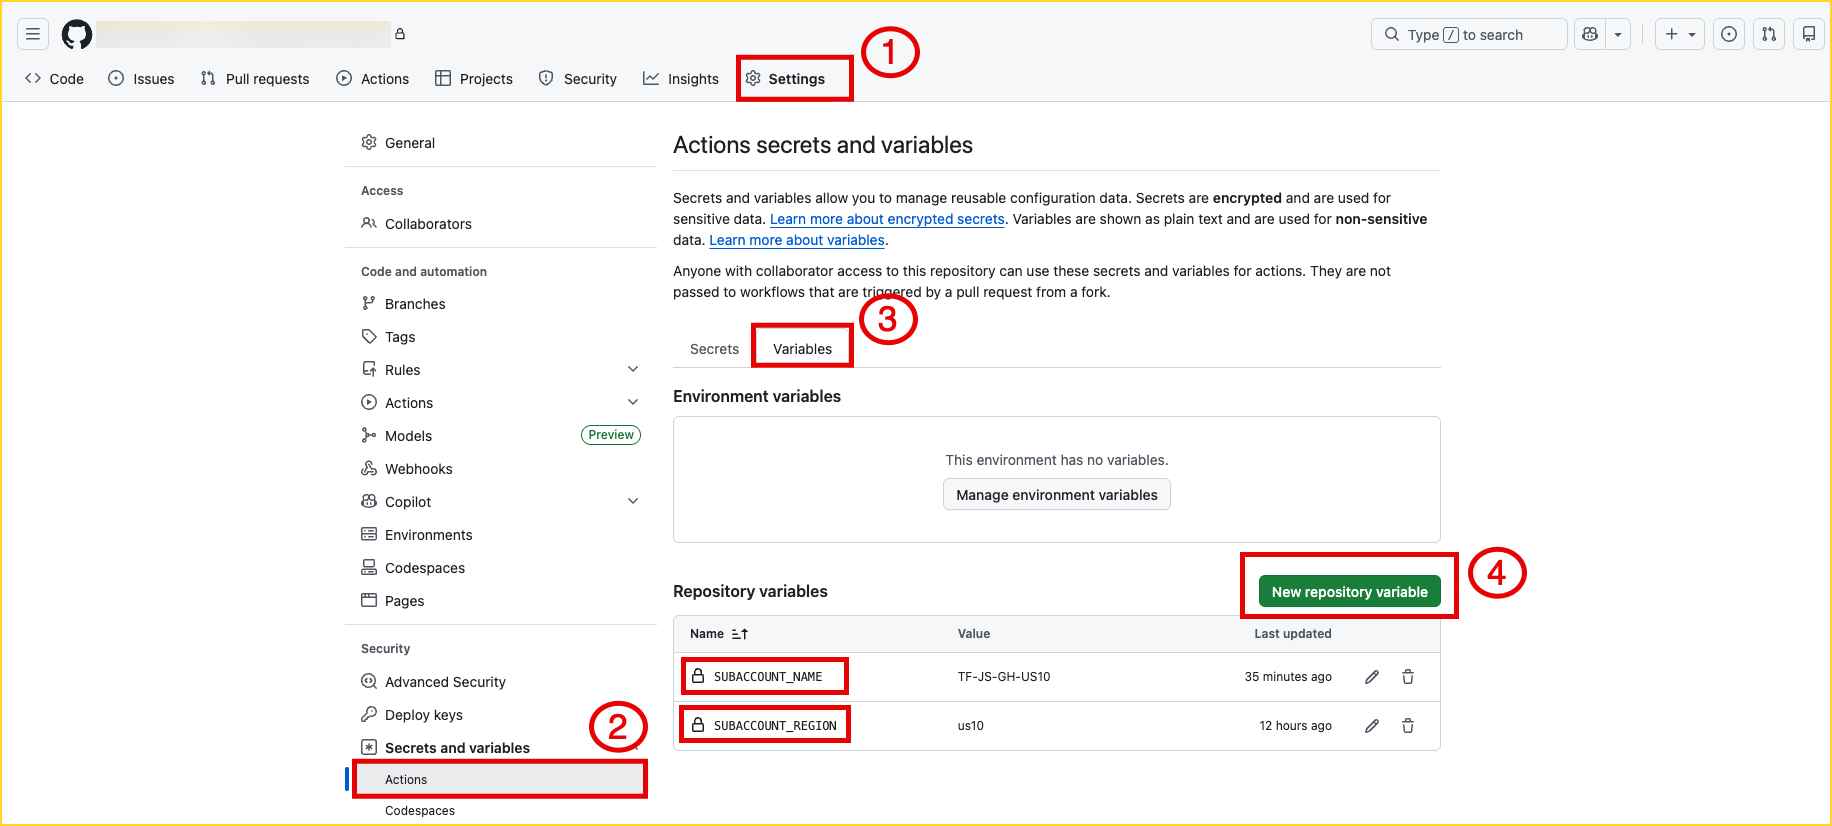Select the Variables tab

802,349
